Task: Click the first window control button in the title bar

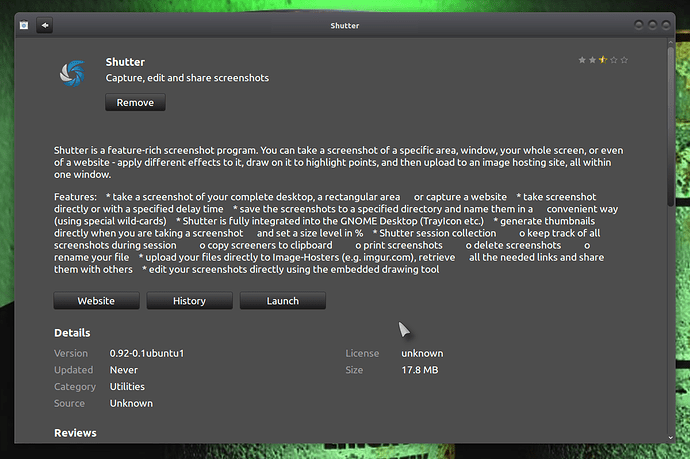Action: (639, 25)
